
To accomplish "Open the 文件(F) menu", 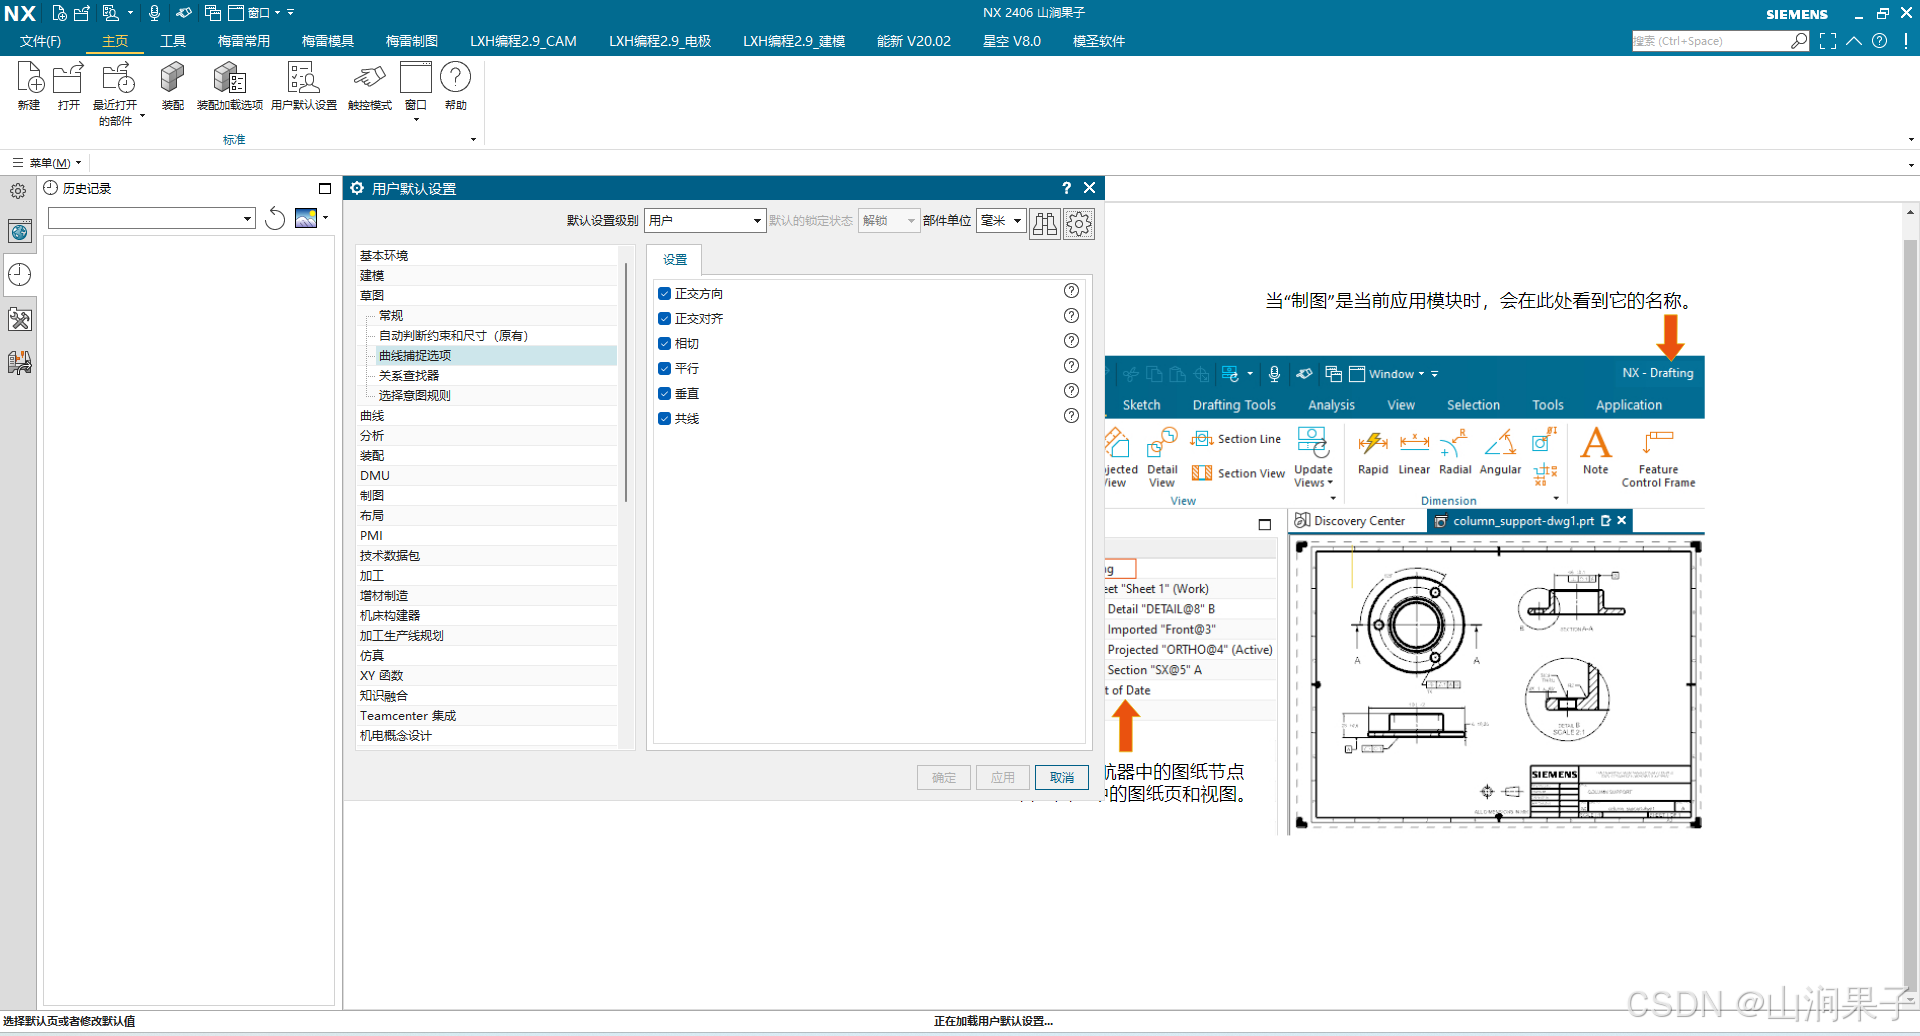I will [40, 41].
